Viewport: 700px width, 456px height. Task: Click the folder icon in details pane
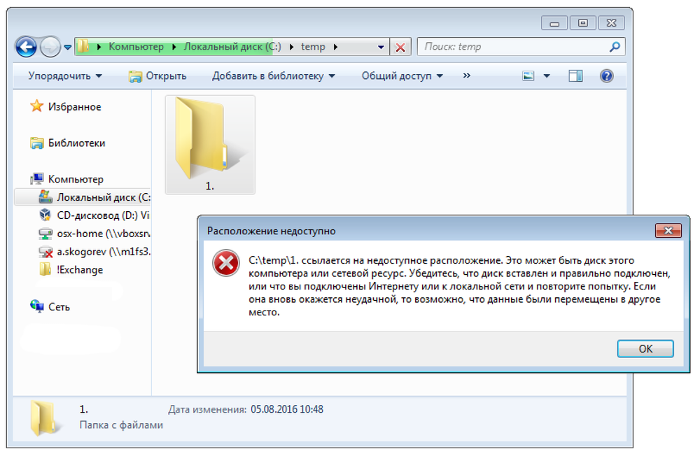click(44, 417)
